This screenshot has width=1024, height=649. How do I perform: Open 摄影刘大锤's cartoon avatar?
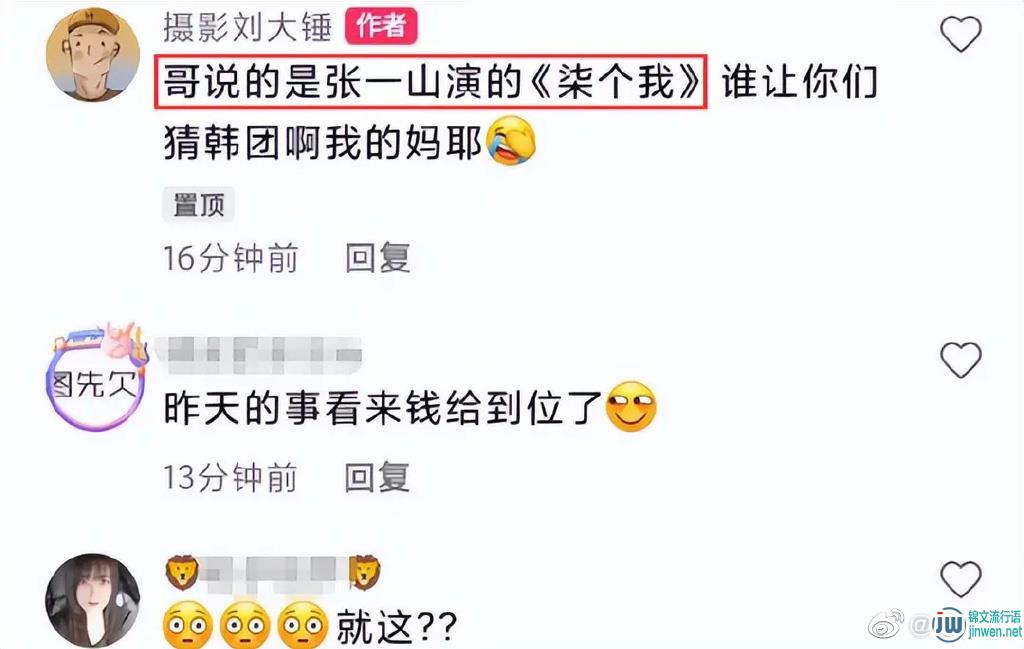pyautogui.click(x=93, y=55)
